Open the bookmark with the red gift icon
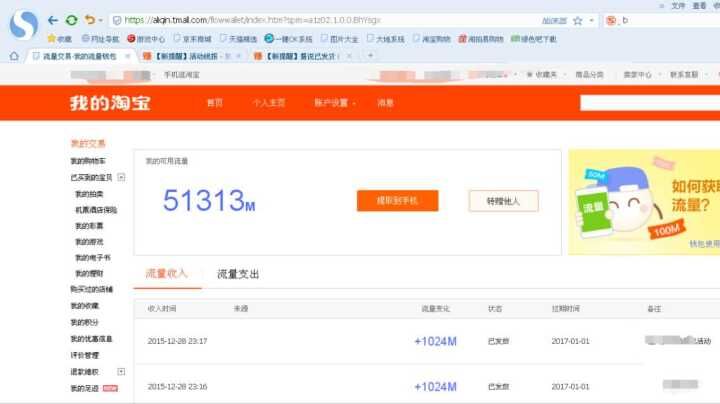 481,39
